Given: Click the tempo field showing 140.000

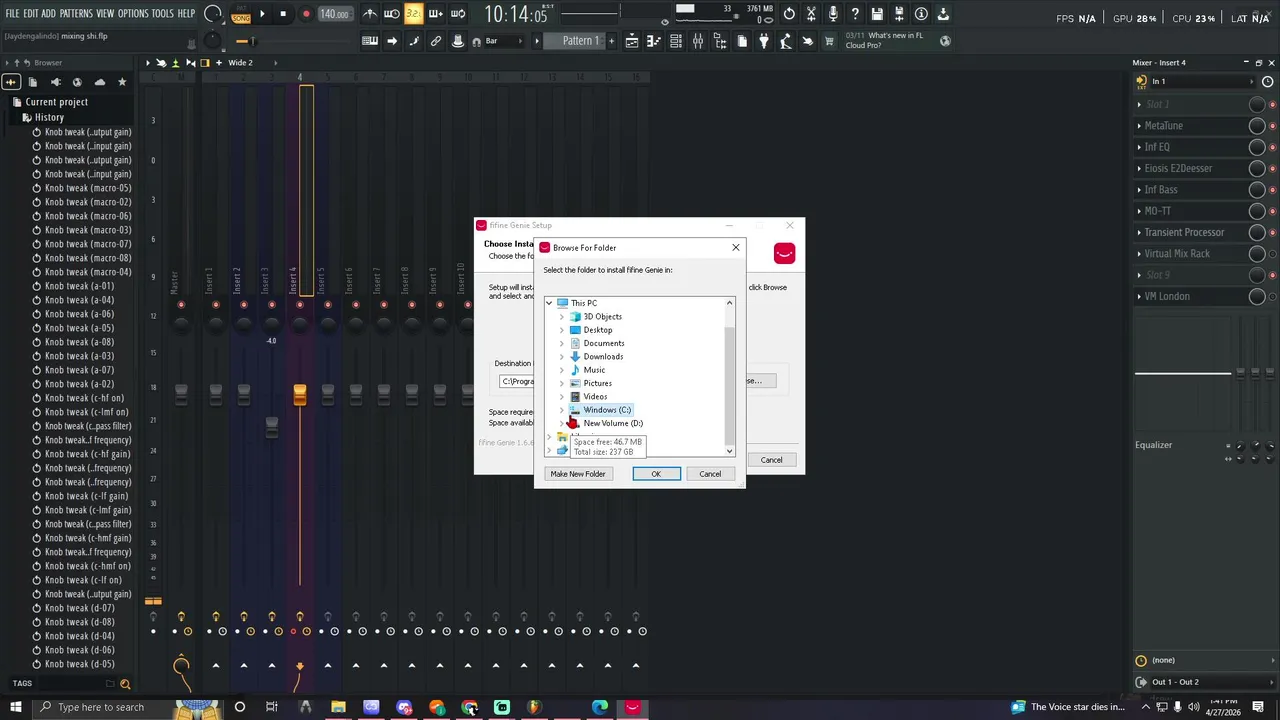Looking at the screenshot, I should point(334,14).
